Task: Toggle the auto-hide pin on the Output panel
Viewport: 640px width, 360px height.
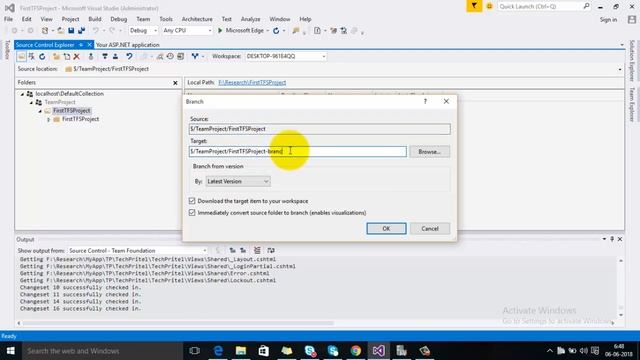Action: coord(612,239)
